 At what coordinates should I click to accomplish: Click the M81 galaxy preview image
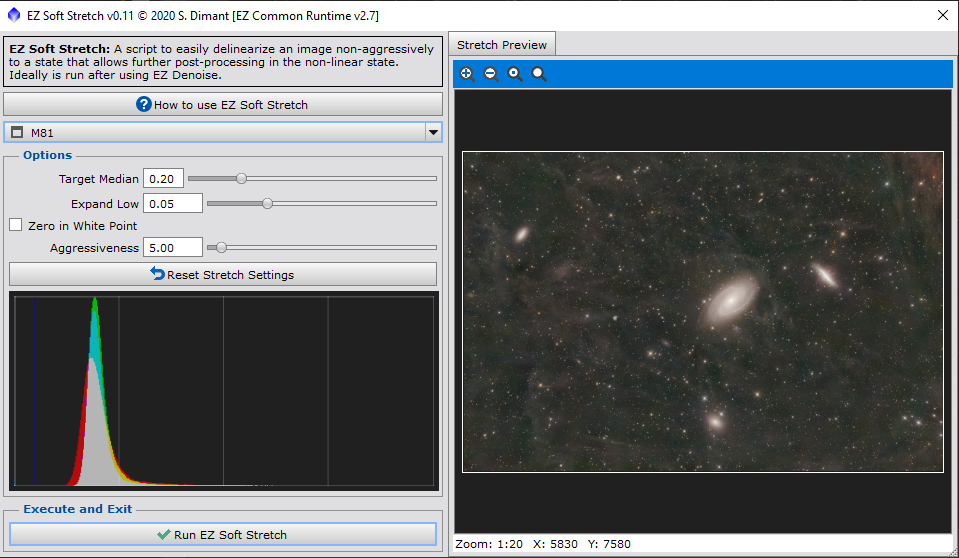point(702,311)
